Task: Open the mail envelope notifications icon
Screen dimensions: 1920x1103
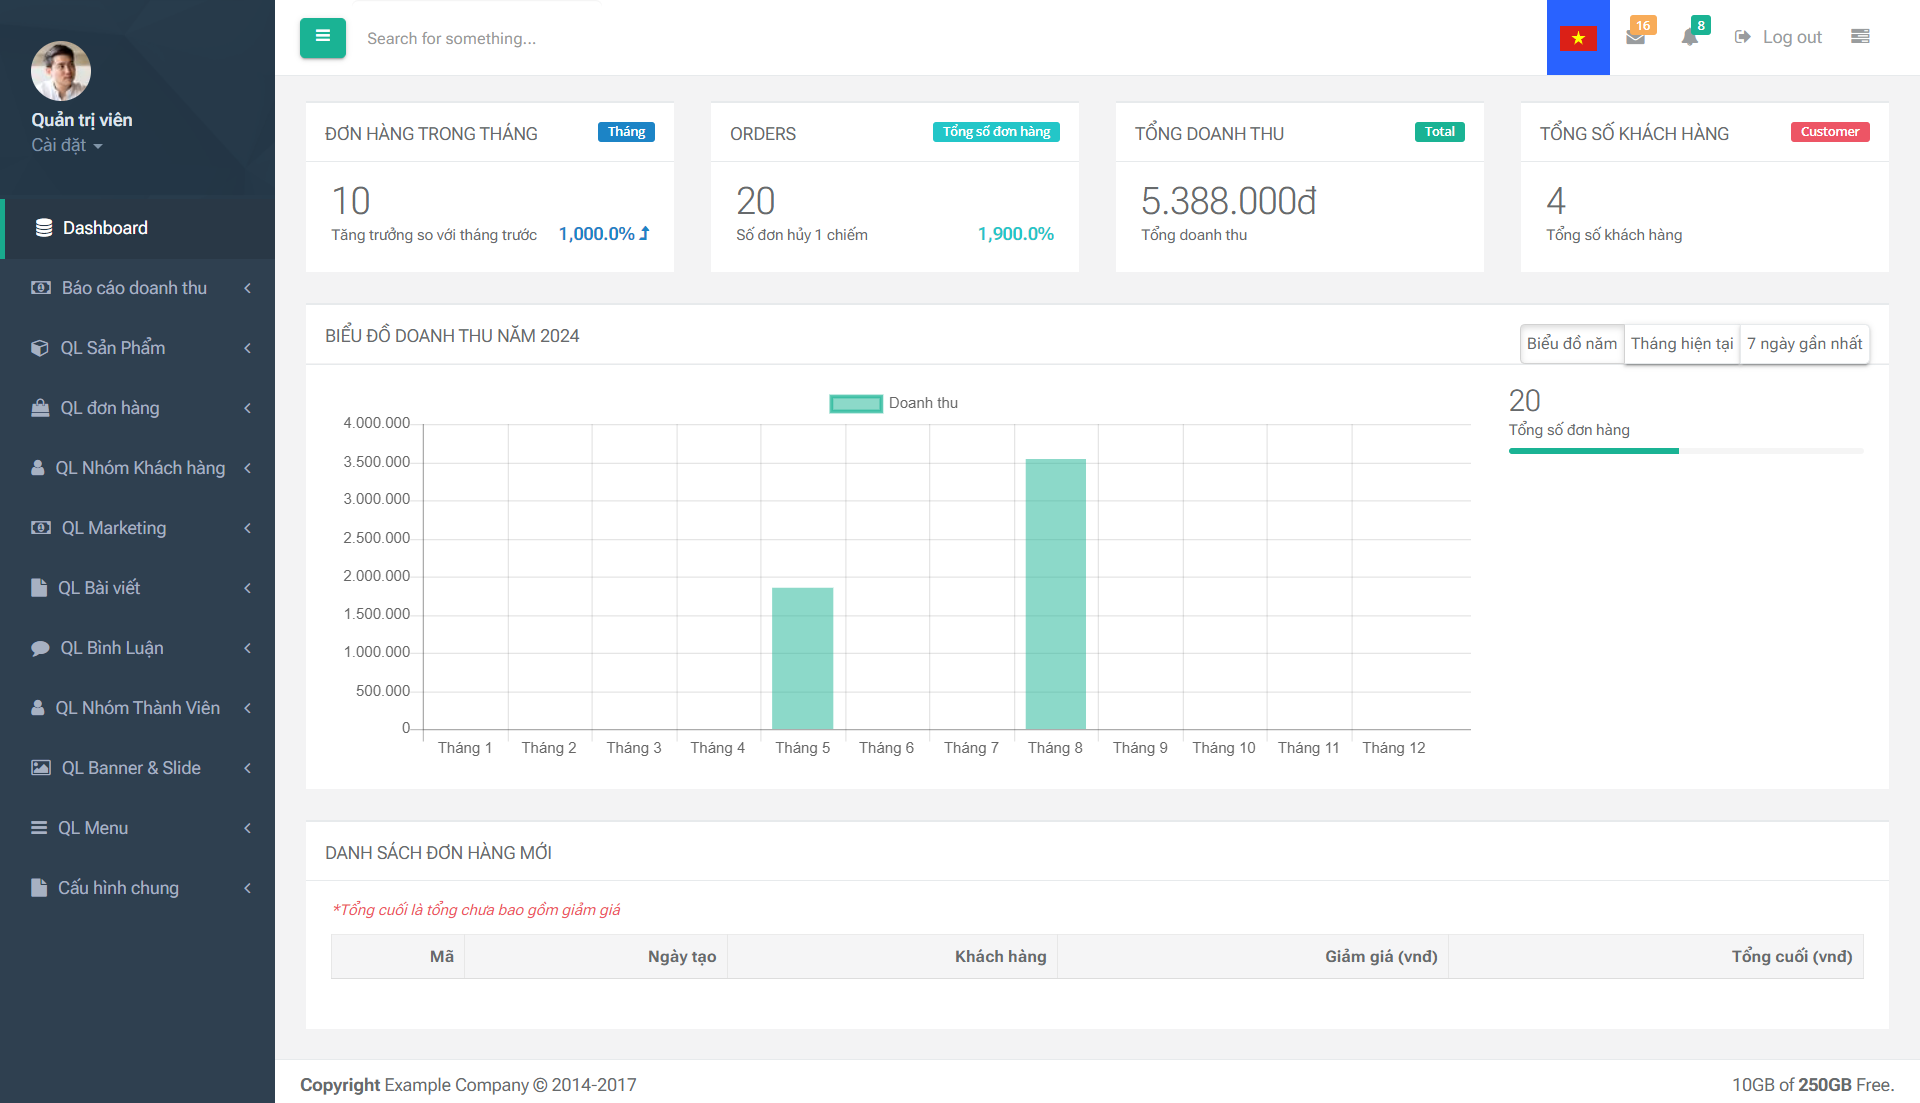Action: [x=1636, y=38]
